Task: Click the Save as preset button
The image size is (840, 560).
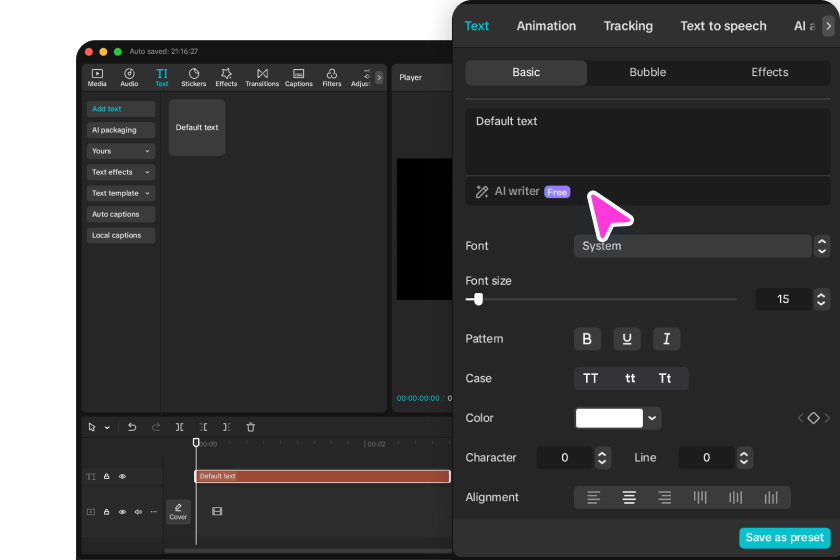Action: click(784, 537)
